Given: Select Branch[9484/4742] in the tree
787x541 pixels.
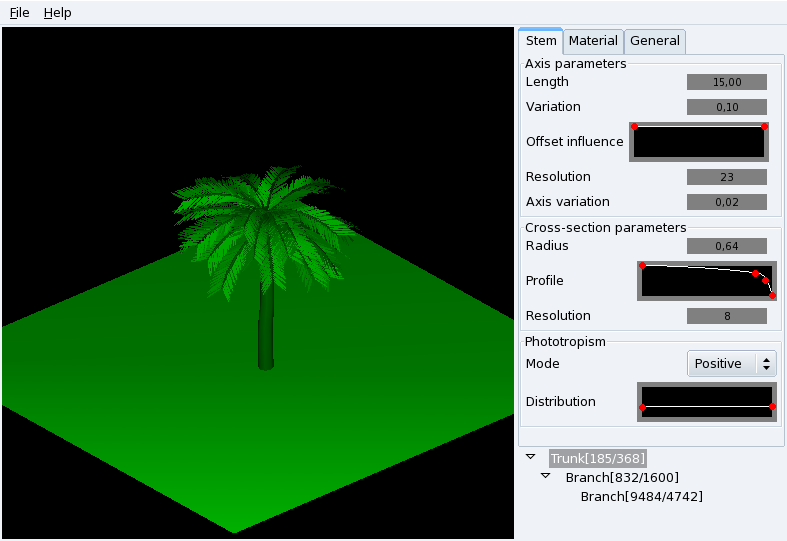Looking at the screenshot, I should click(641, 496).
